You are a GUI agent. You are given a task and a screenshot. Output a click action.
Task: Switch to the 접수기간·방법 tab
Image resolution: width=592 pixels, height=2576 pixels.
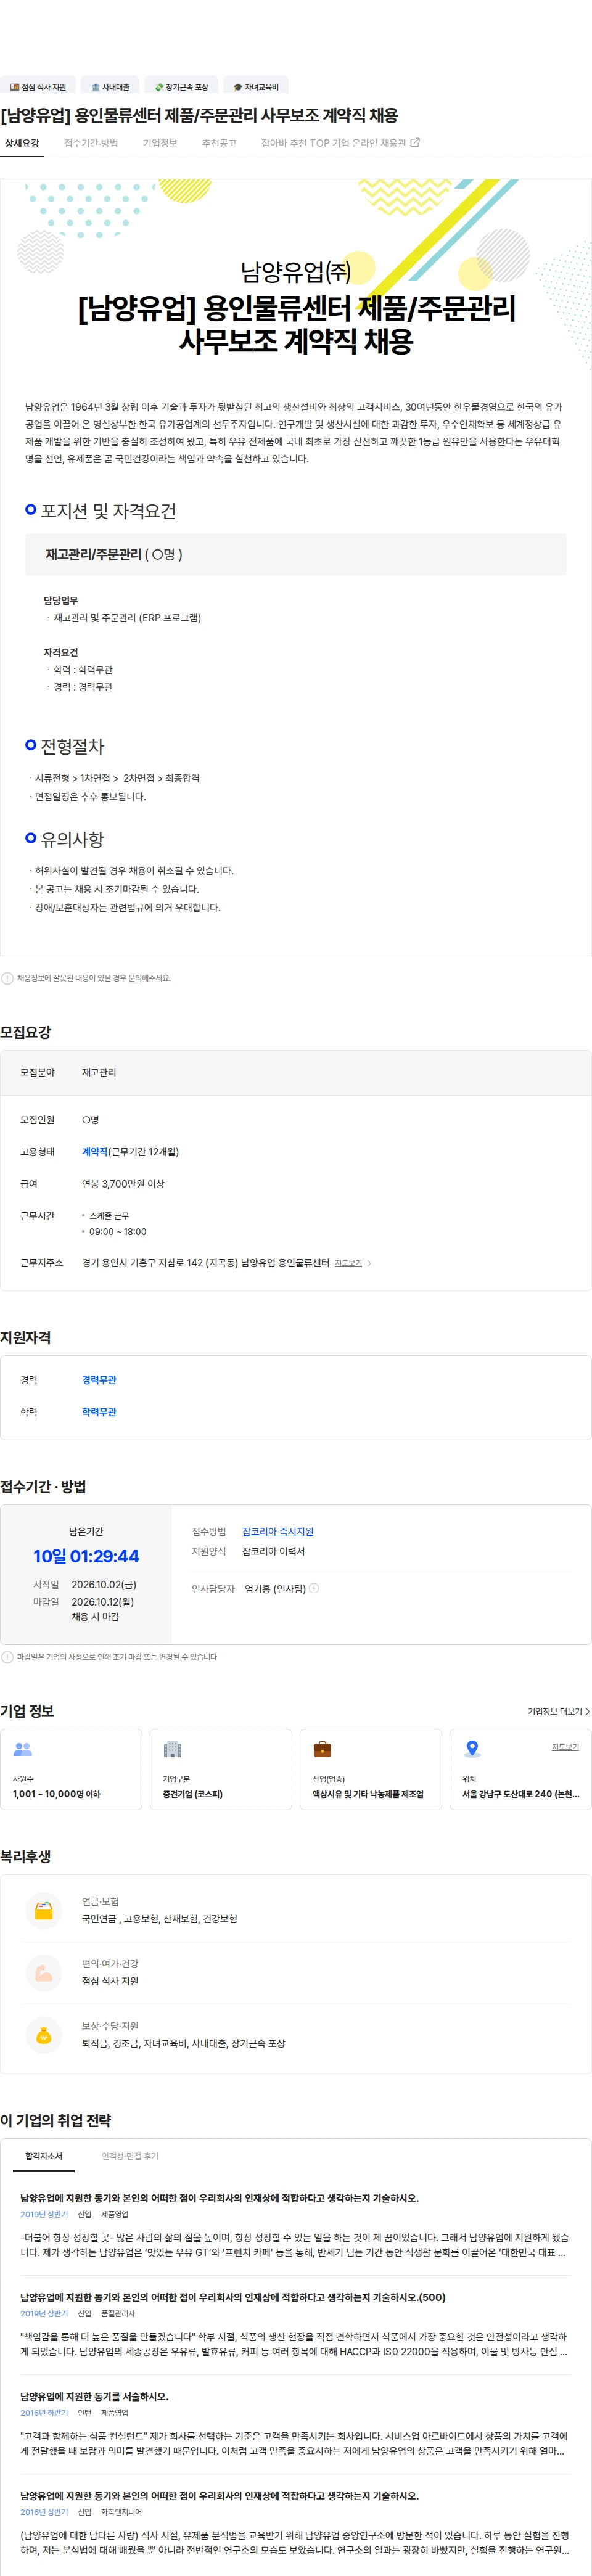[91, 143]
